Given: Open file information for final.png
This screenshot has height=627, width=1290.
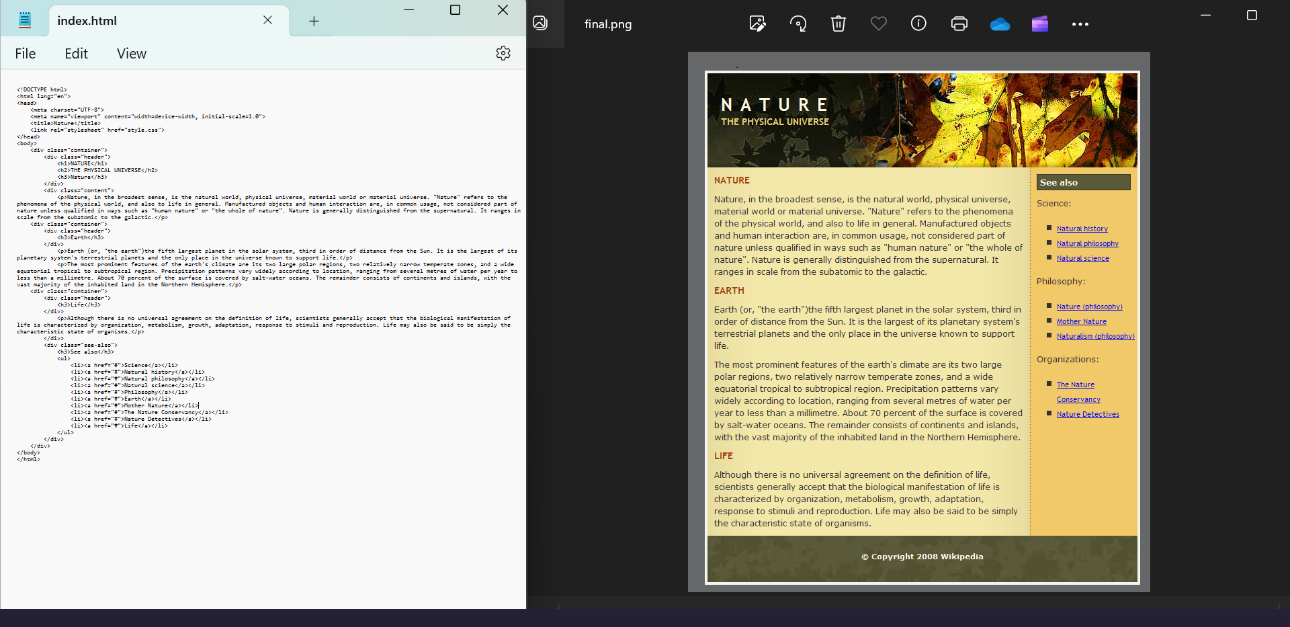Looking at the screenshot, I should (918, 22).
